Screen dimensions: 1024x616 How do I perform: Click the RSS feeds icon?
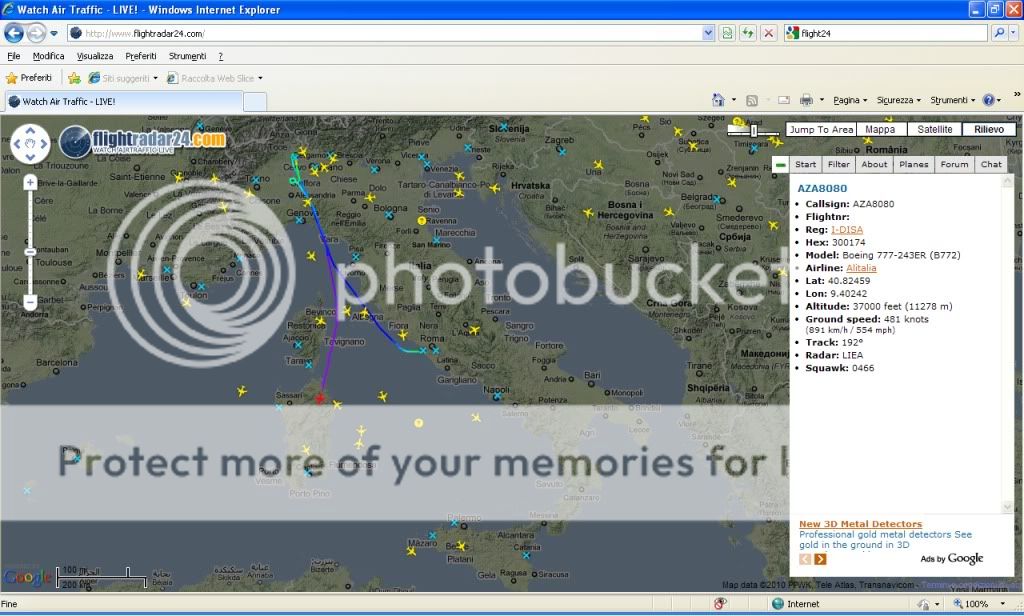pyautogui.click(x=752, y=100)
